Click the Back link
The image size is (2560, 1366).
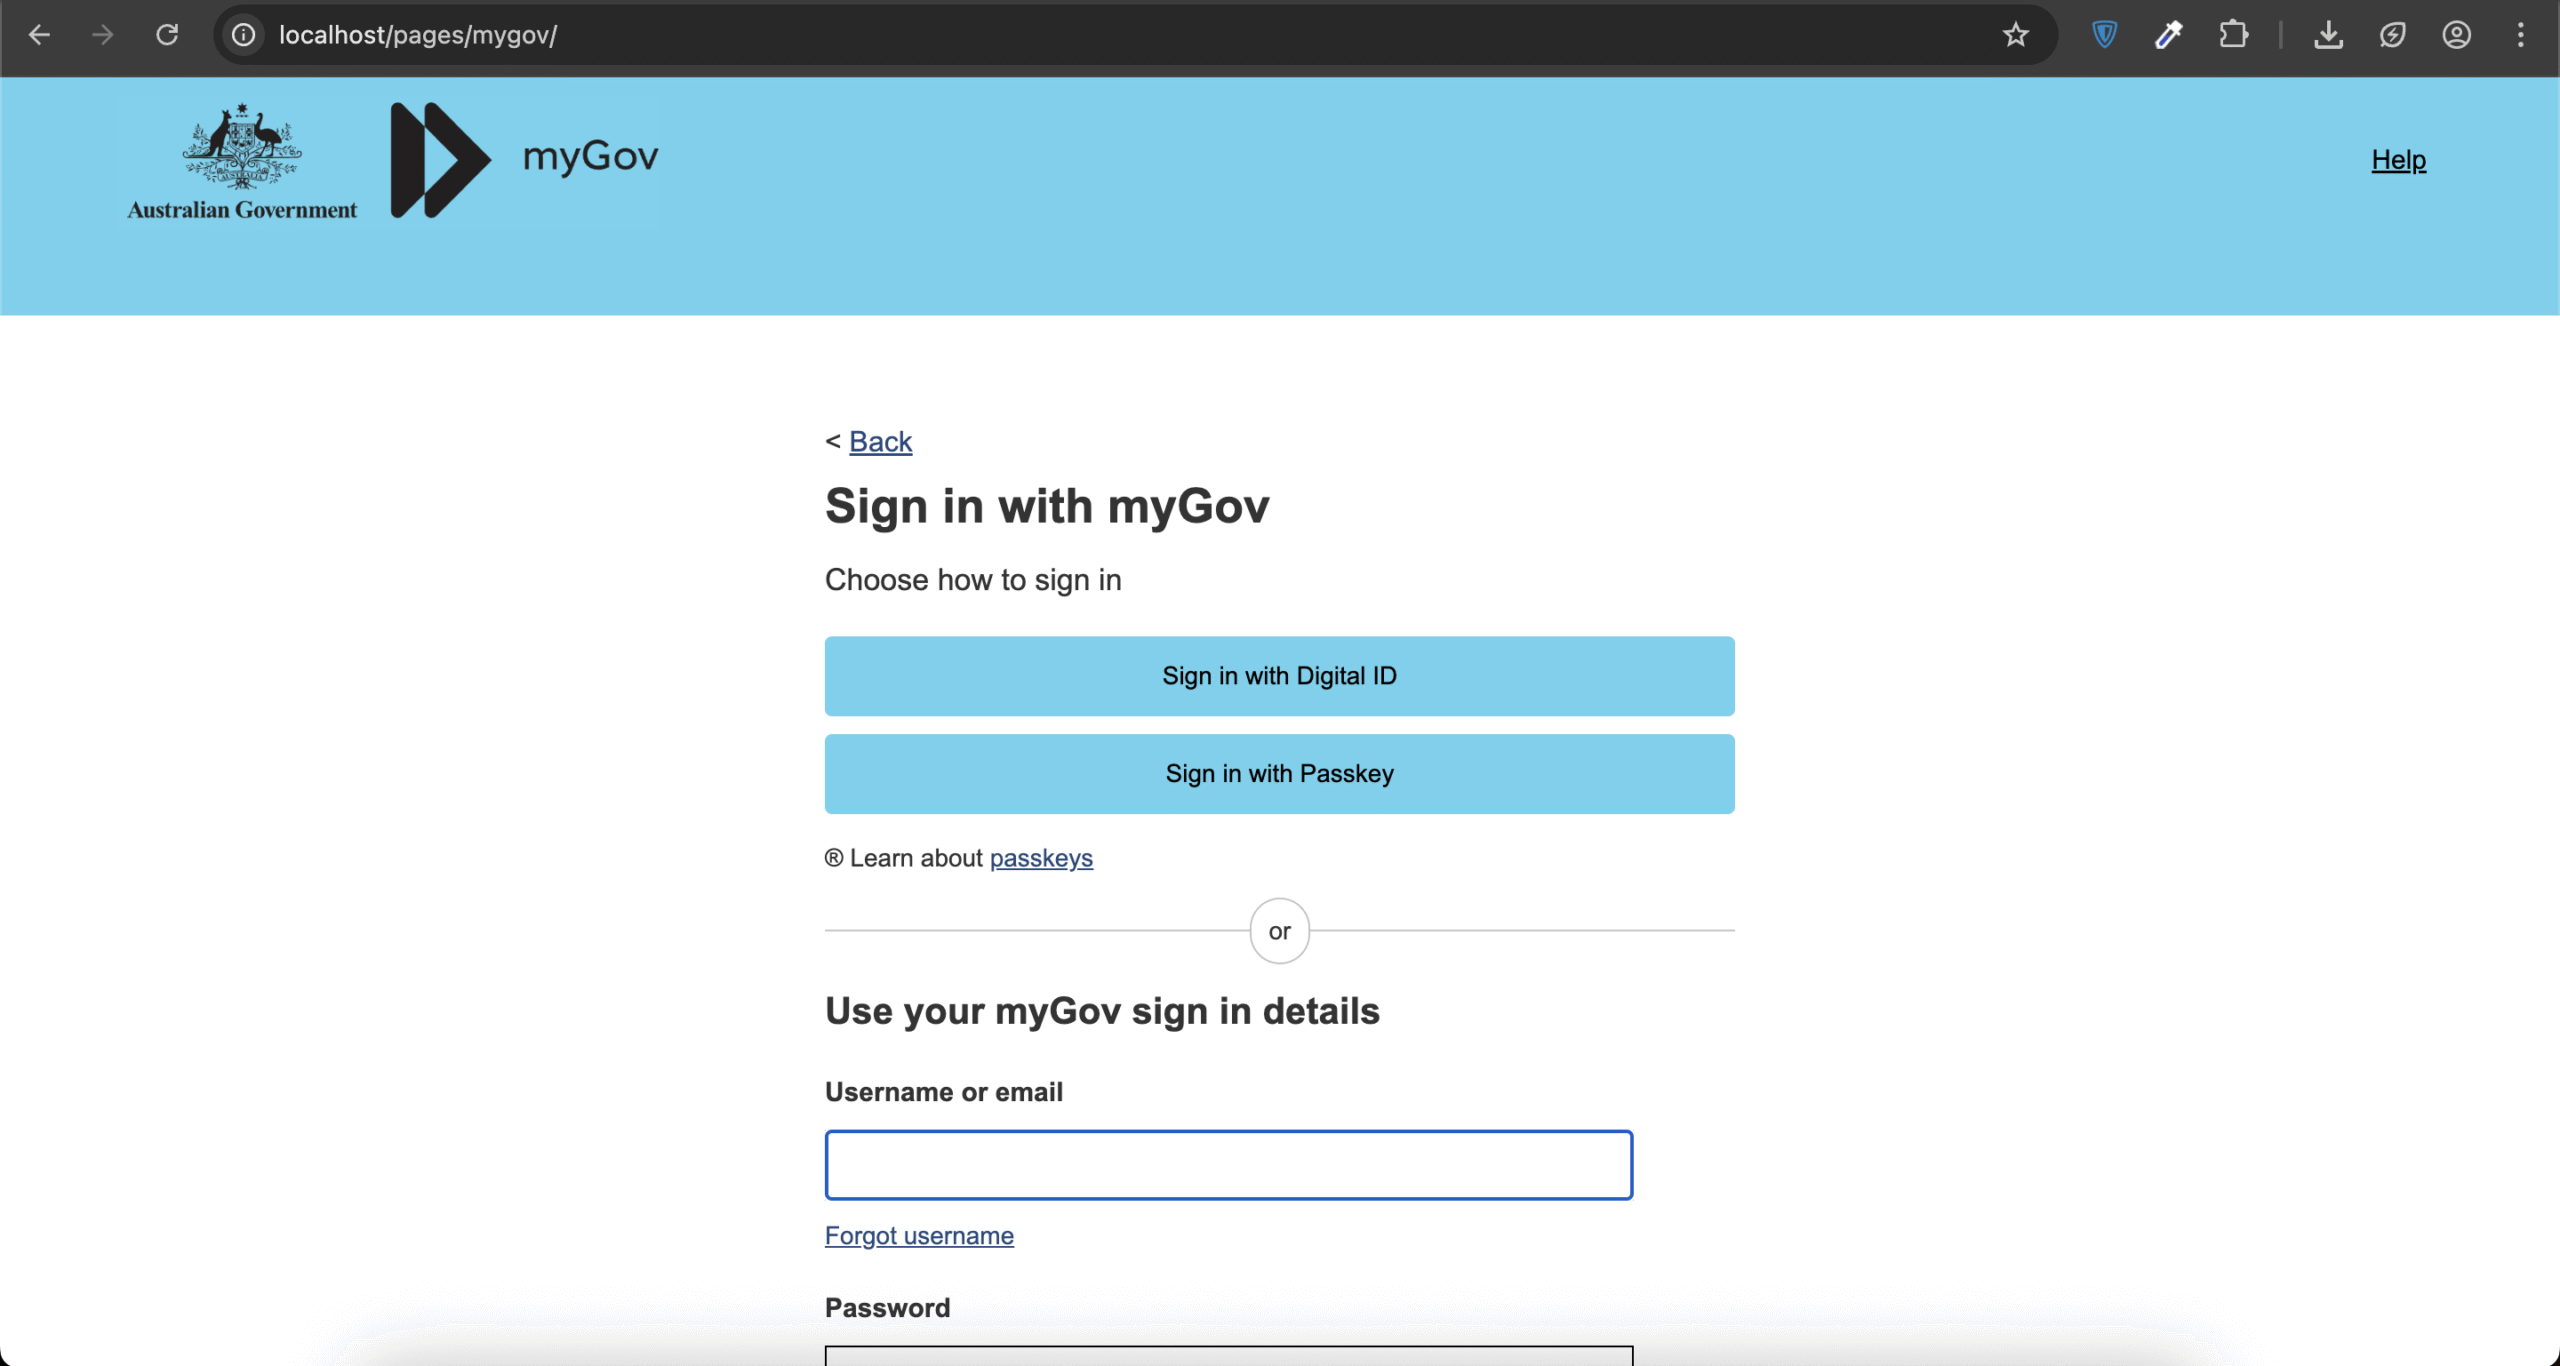point(880,441)
